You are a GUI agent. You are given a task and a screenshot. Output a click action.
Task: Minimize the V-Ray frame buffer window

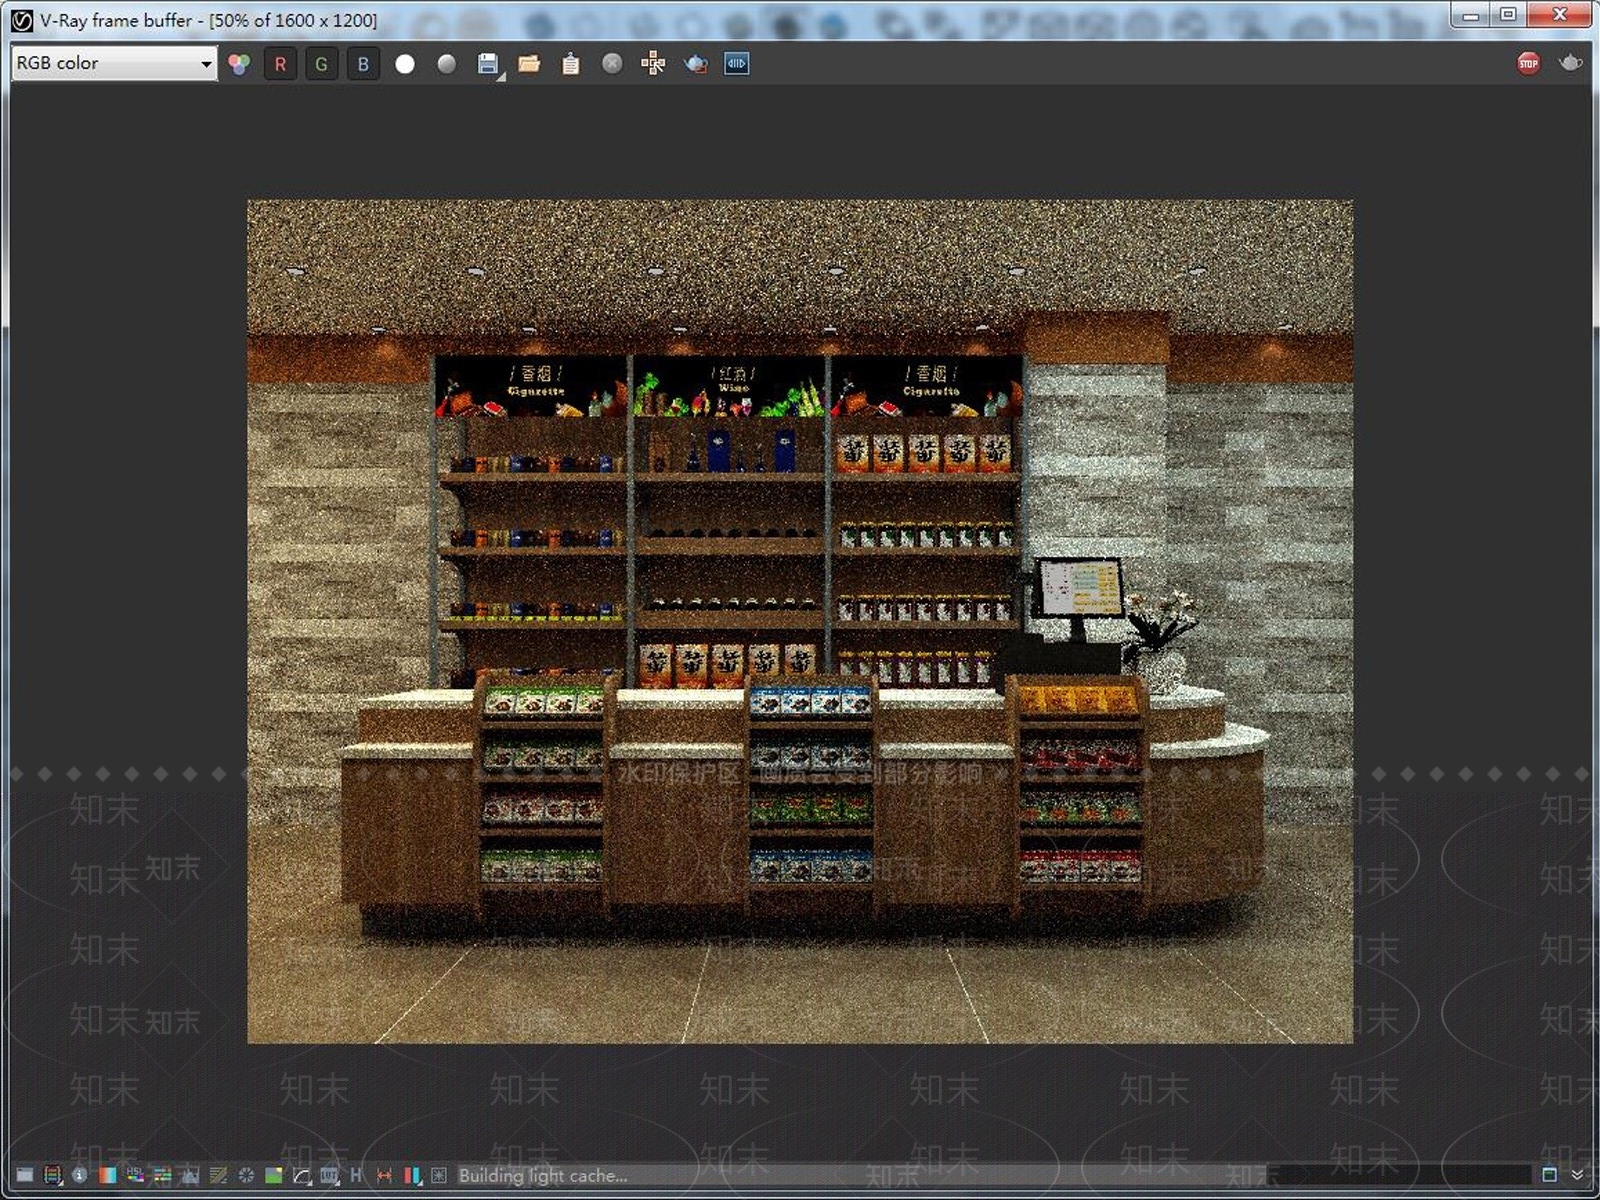coord(1471,15)
